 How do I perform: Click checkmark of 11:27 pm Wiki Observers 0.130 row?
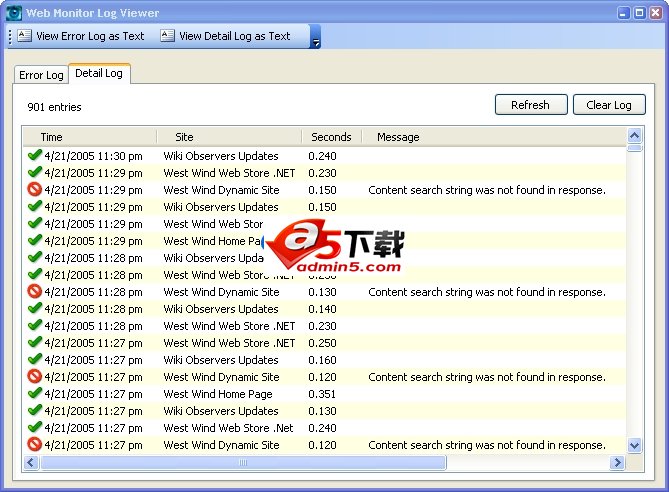[x=35, y=410]
